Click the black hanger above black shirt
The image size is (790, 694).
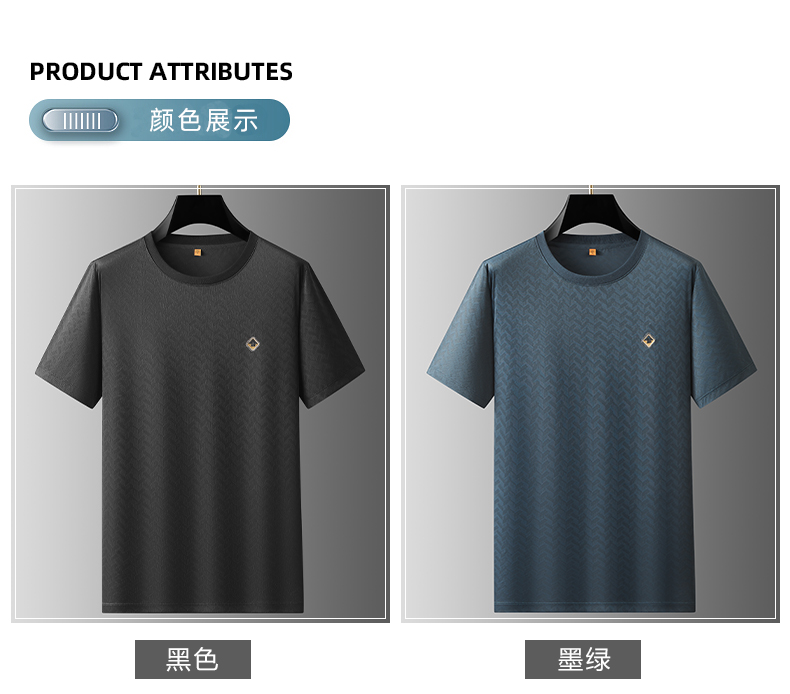[x=201, y=214]
